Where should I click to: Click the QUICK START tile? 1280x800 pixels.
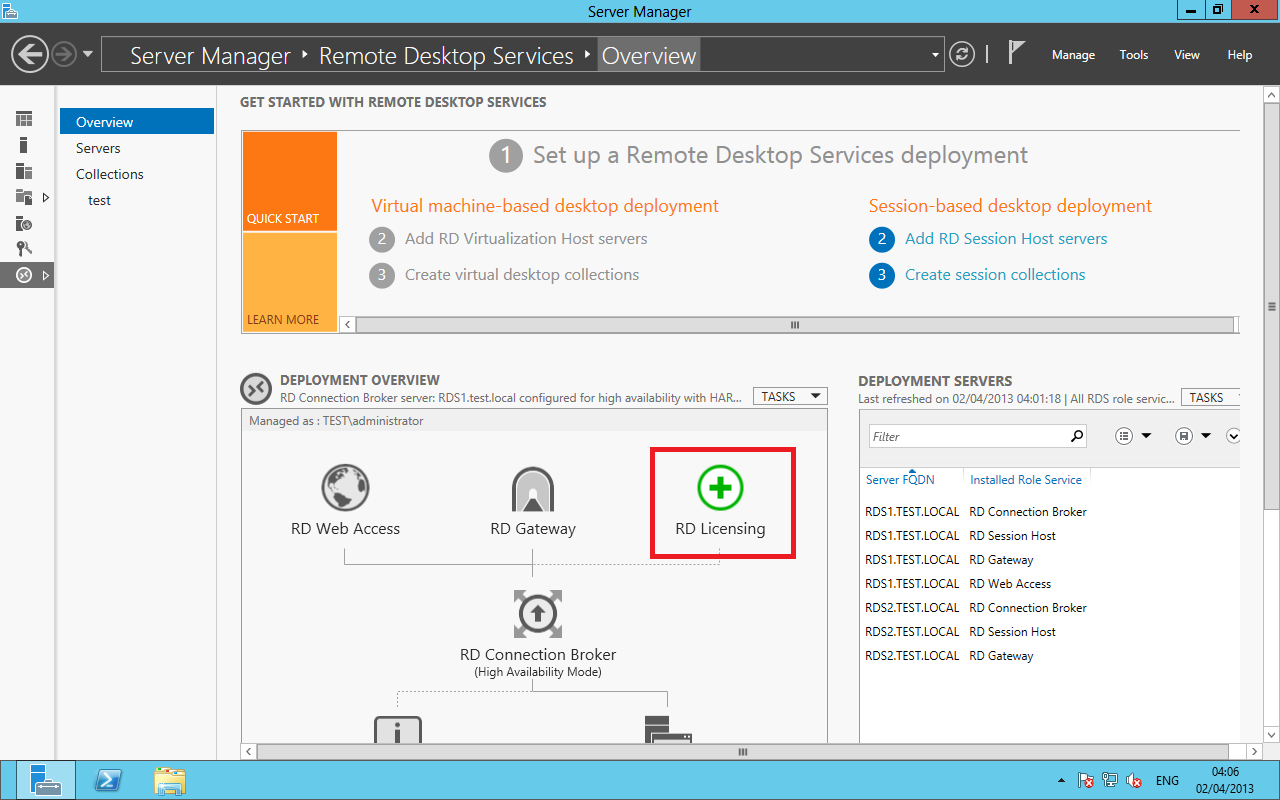[x=290, y=182]
